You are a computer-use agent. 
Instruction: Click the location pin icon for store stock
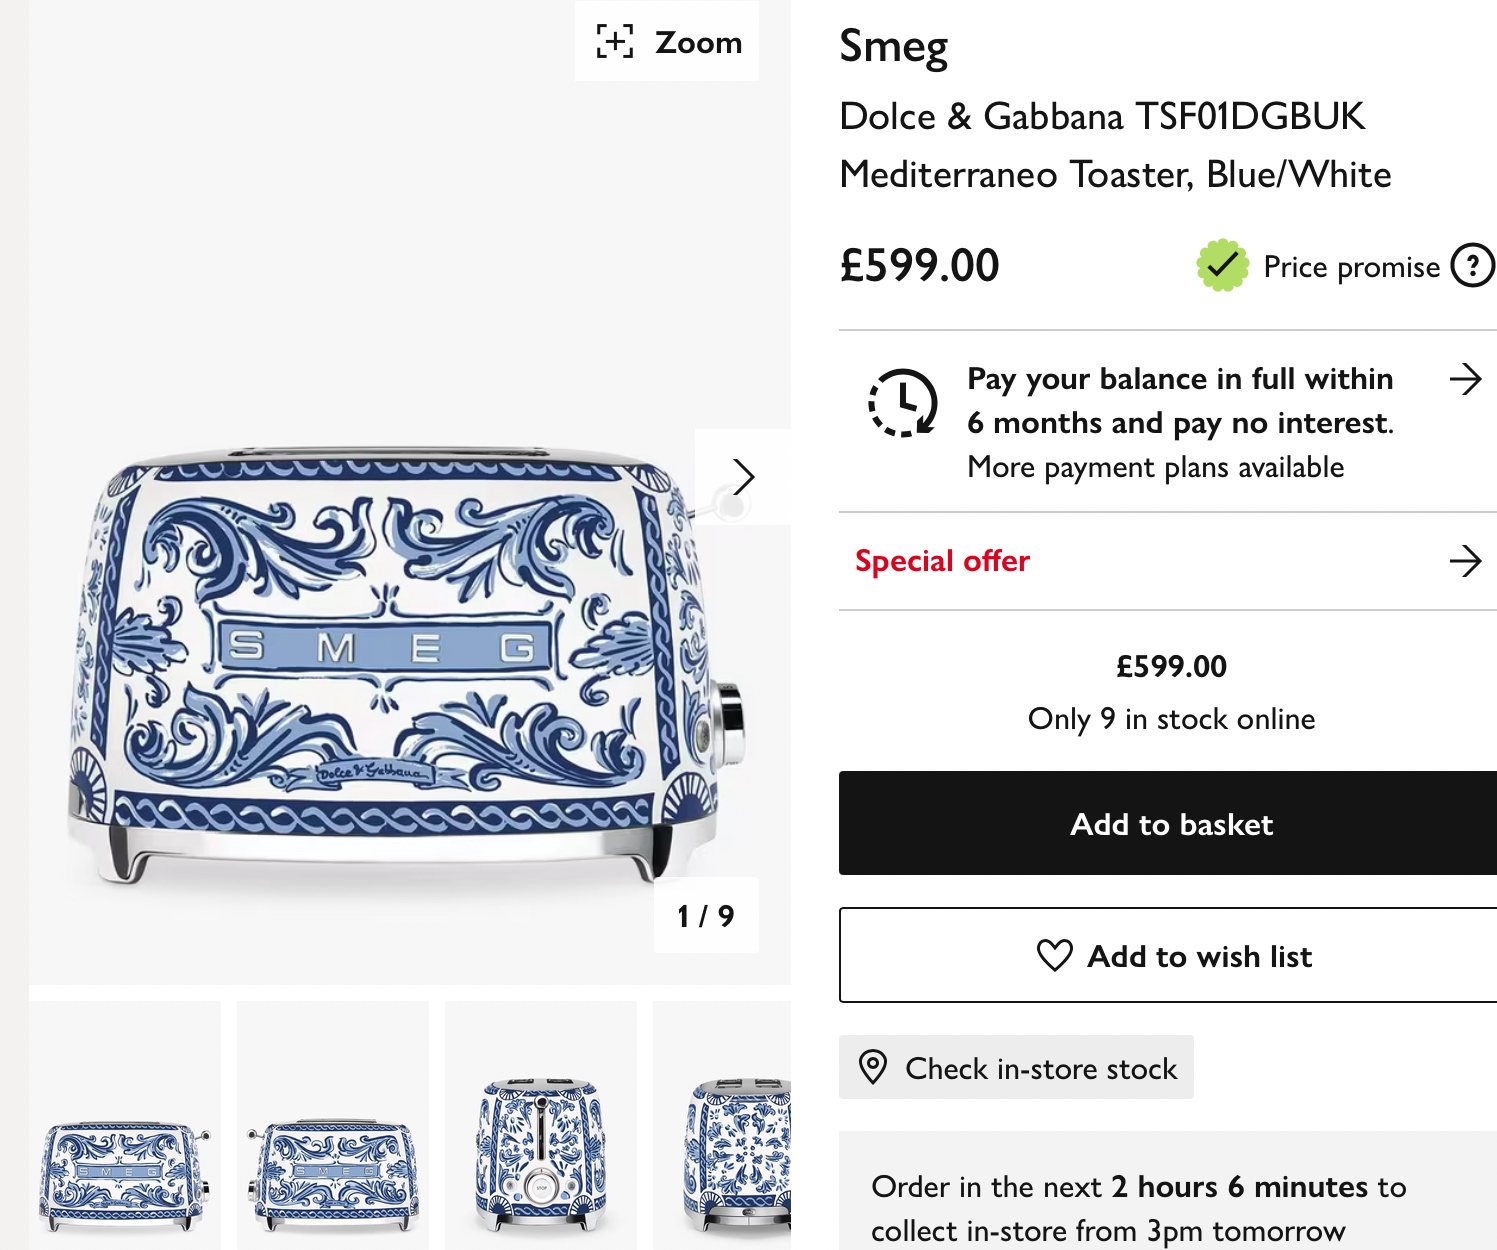point(873,1068)
